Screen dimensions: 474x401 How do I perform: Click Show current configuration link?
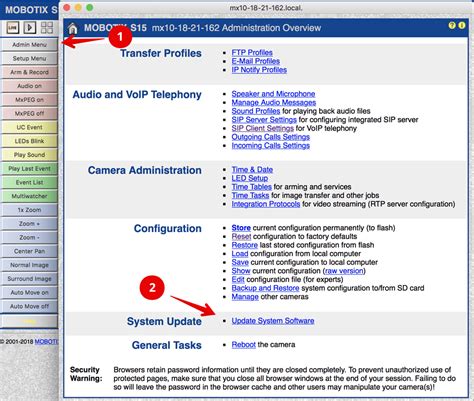pos(241,271)
